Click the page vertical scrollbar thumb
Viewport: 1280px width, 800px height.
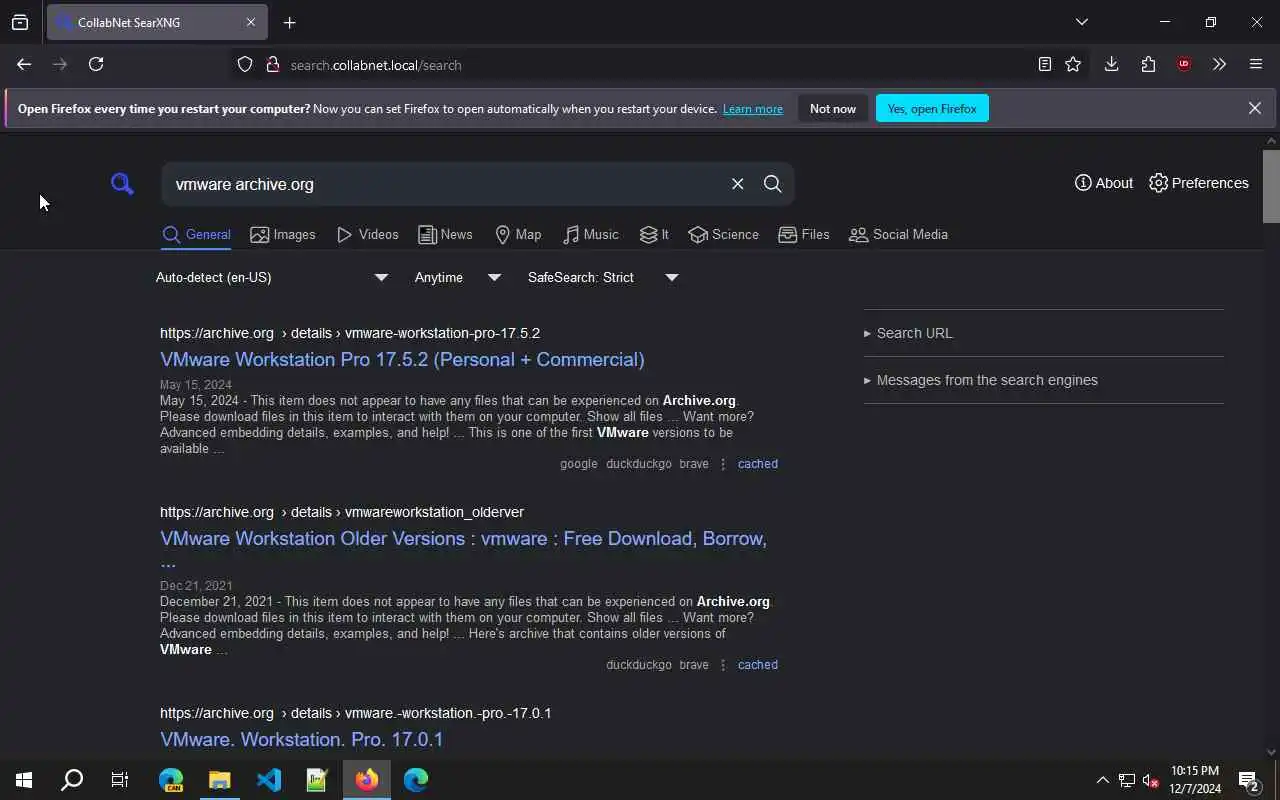(x=1271, y=186)
